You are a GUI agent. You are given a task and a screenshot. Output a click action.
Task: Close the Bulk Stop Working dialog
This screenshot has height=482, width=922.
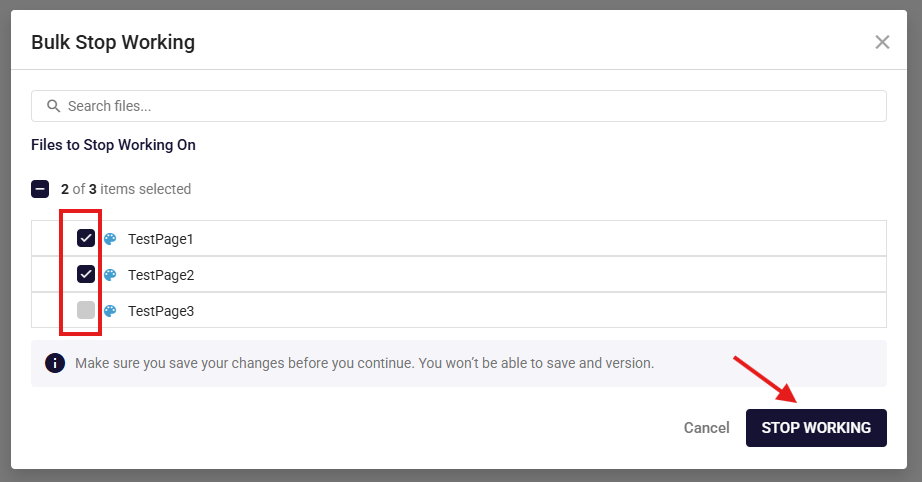coord(882,42)
